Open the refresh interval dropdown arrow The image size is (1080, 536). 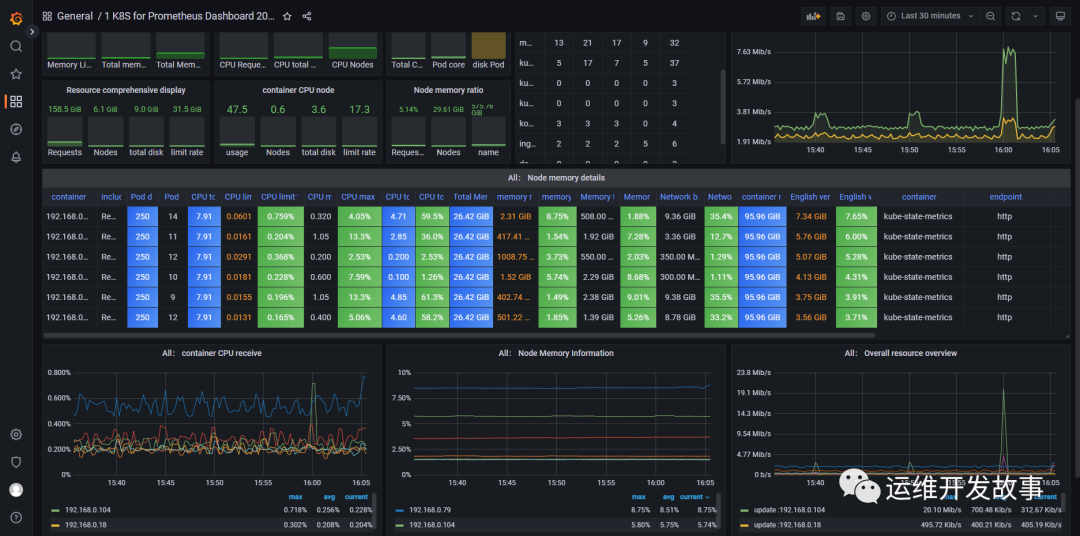(x=1035, y=16)
